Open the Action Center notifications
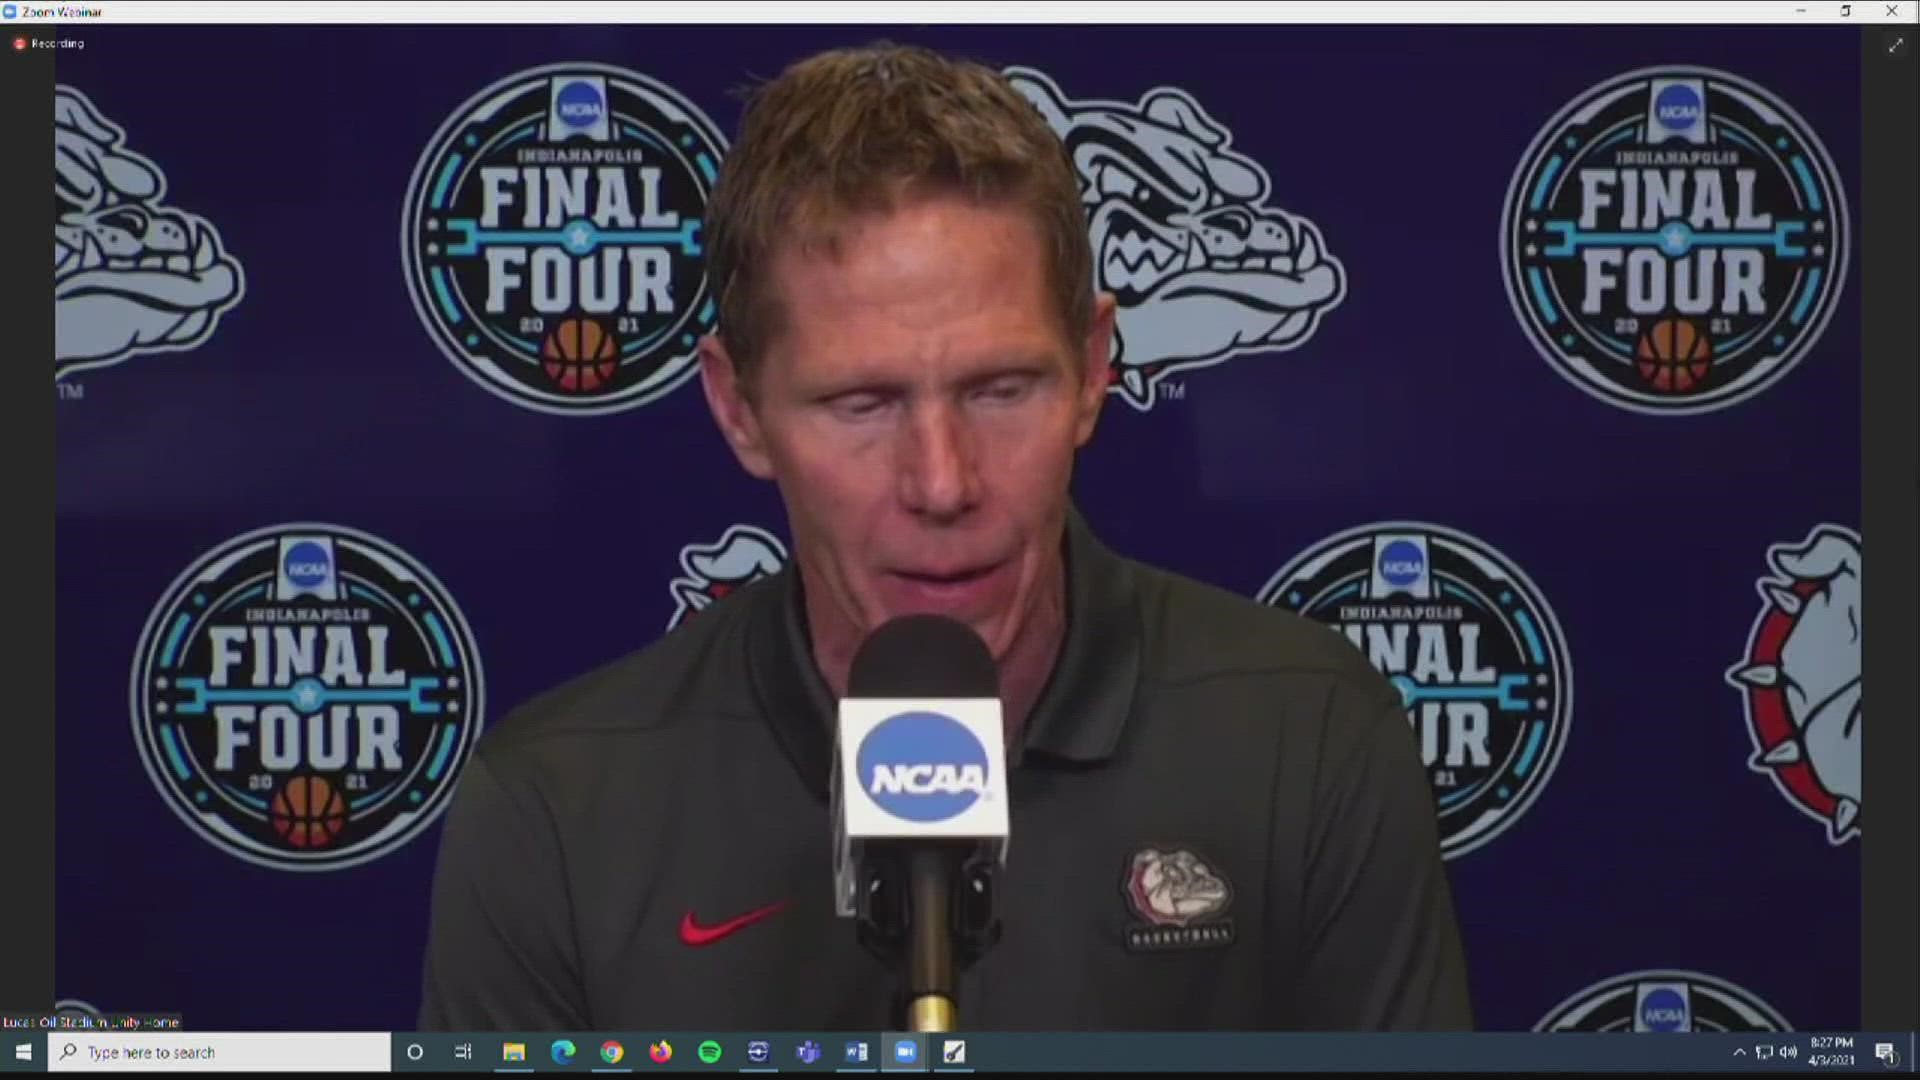This screenshot has height=1080, width=1920. click(1885, 1052)
